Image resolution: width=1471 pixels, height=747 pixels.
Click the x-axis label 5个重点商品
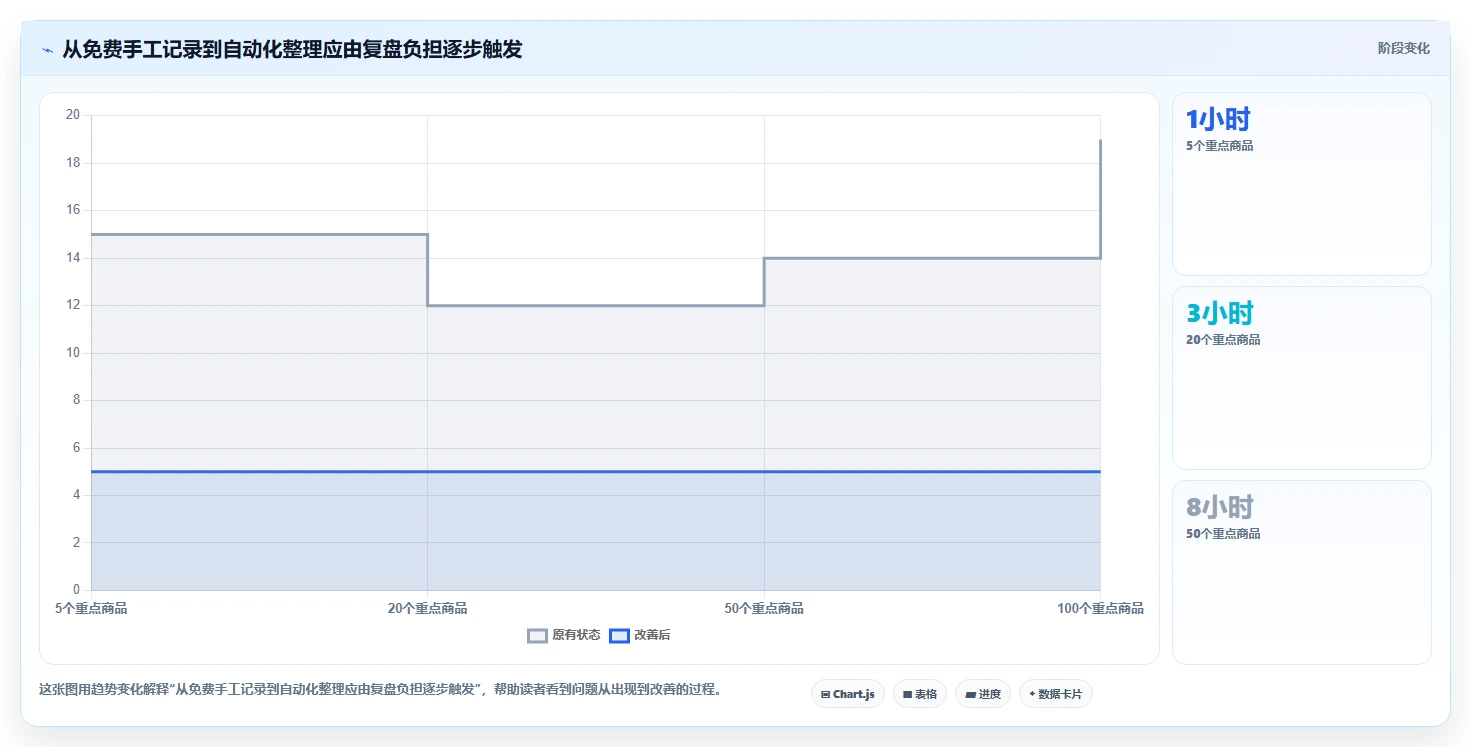pos(91,608)
